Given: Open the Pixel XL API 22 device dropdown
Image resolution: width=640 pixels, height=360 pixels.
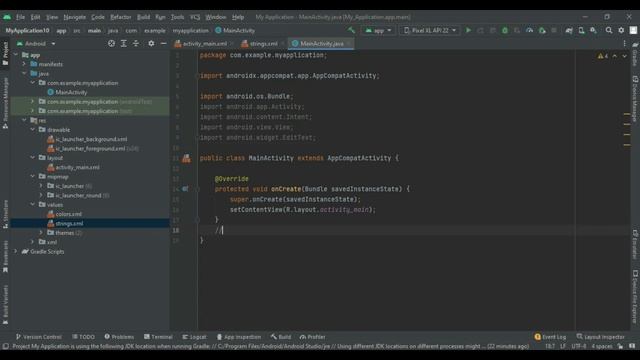Looking at the screenshot, I should 429,31.
